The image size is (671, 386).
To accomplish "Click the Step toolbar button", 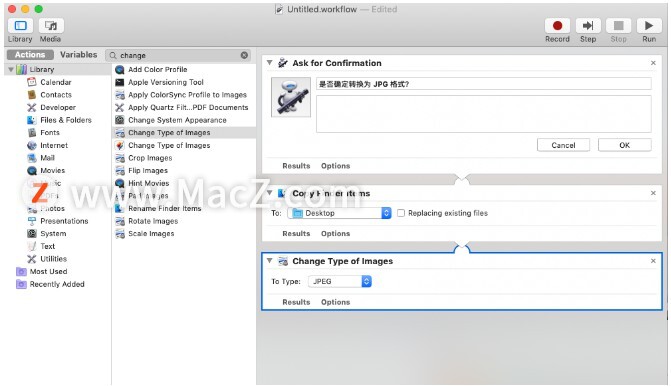I will [x=588, y=26].
